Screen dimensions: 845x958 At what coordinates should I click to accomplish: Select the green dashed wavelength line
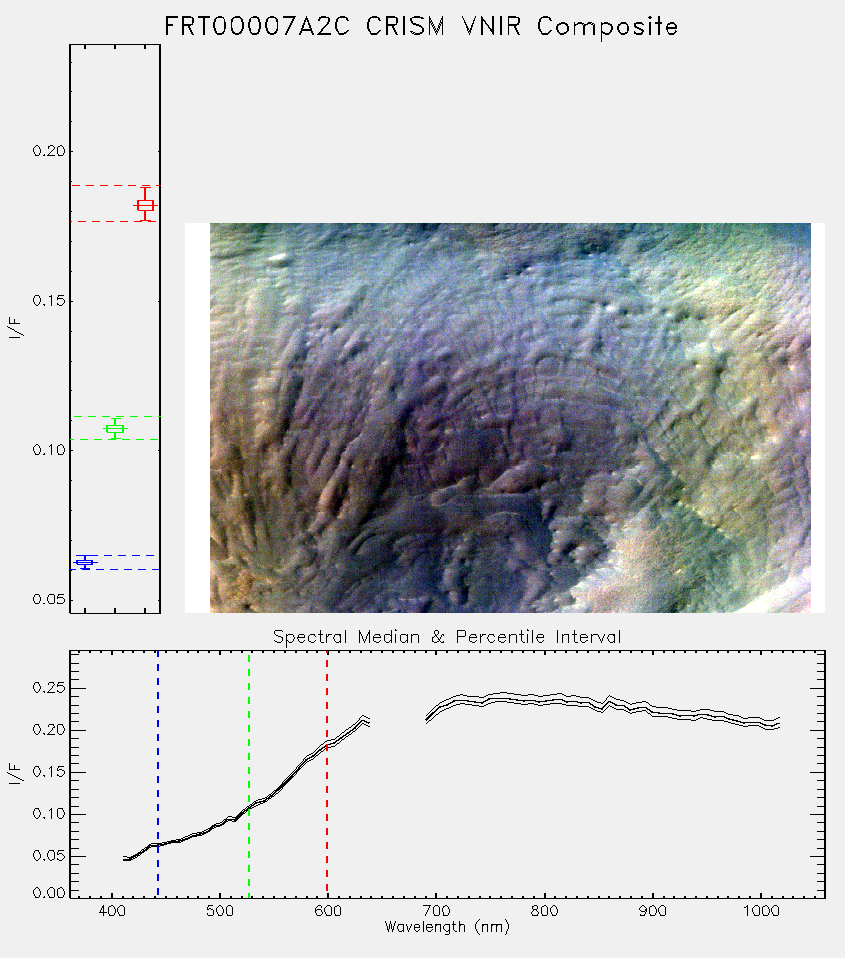point(249,773)
